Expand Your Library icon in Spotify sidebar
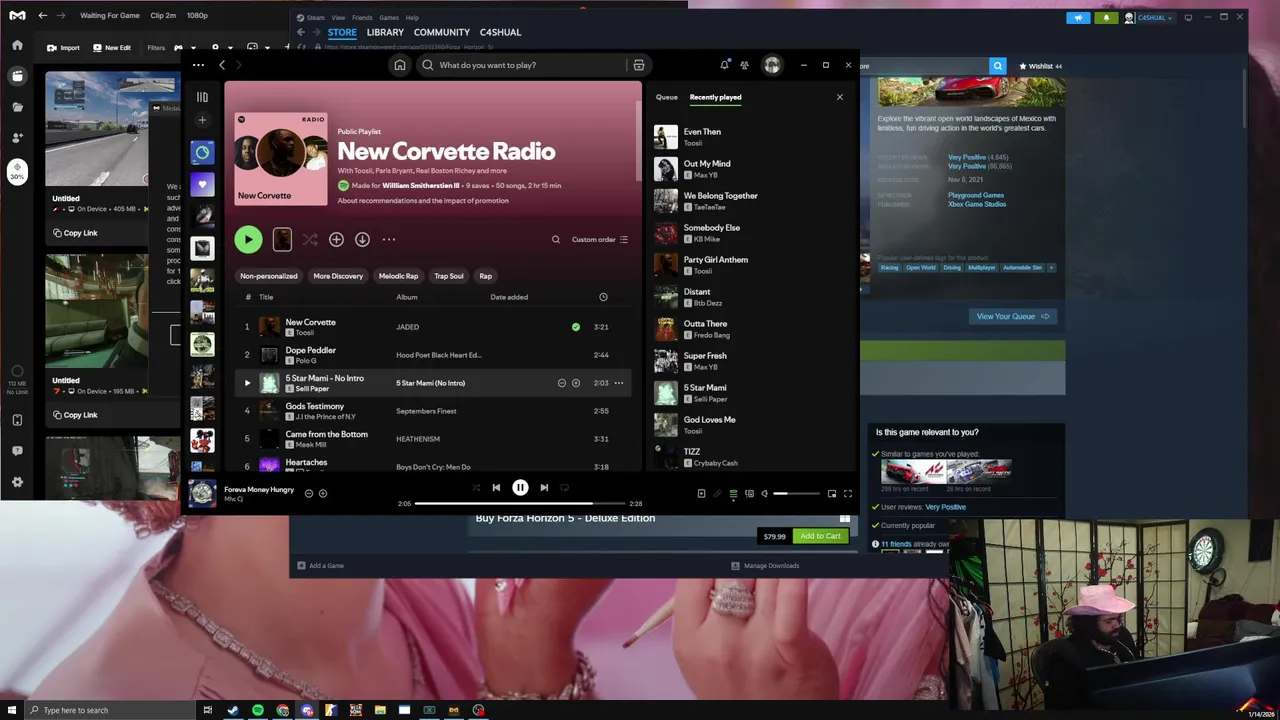Screen dimensions: 1280x720 click(202, 97)
